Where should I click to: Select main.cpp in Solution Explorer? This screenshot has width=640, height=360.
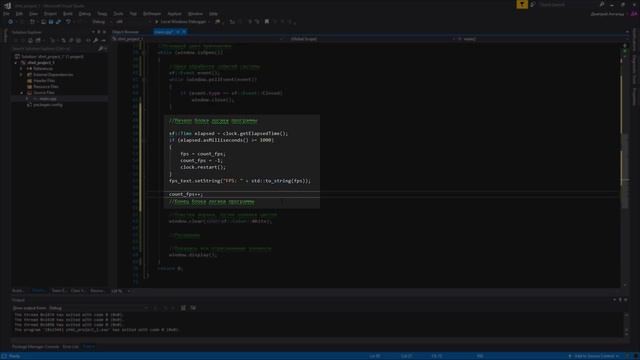click(x=47, y=99)
